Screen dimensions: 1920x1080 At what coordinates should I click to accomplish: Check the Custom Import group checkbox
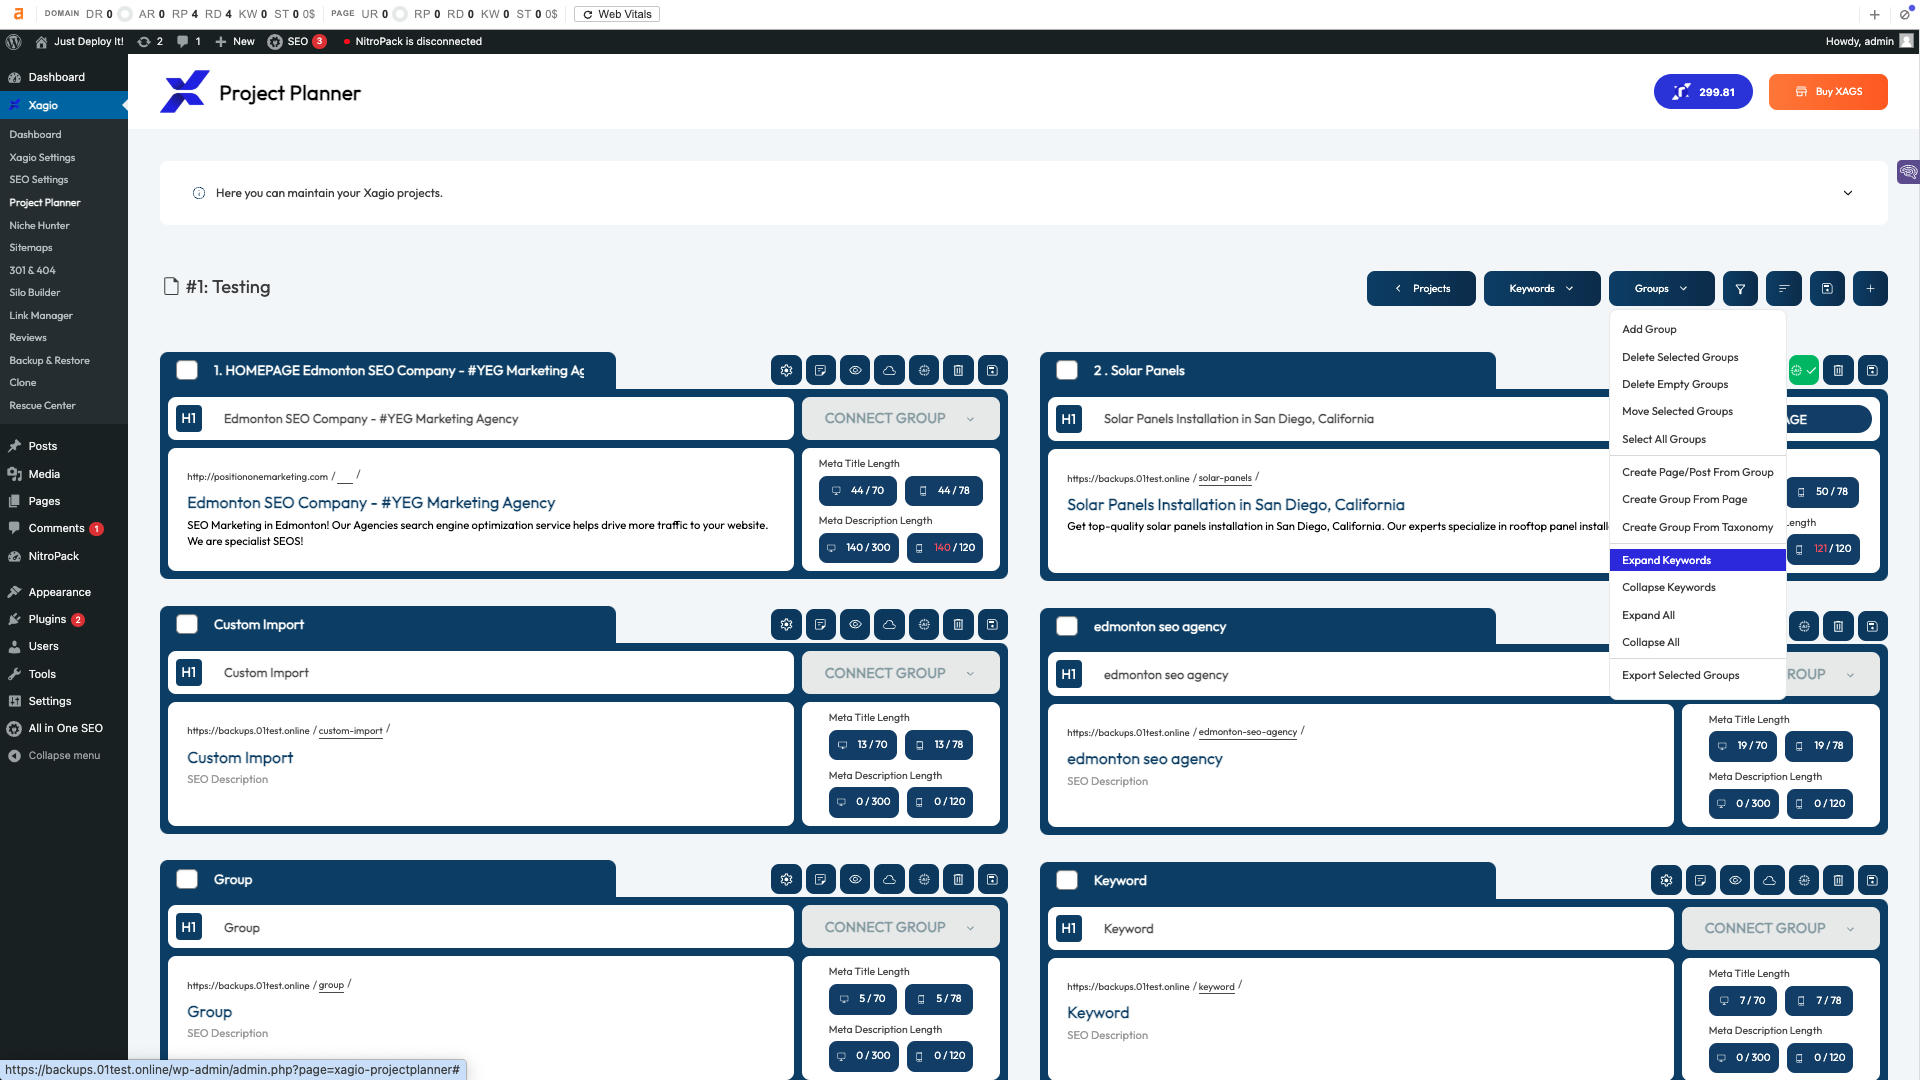click(187, 624)
